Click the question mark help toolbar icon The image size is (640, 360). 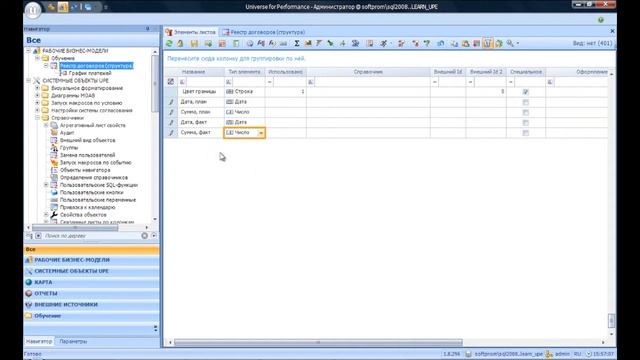427,43
